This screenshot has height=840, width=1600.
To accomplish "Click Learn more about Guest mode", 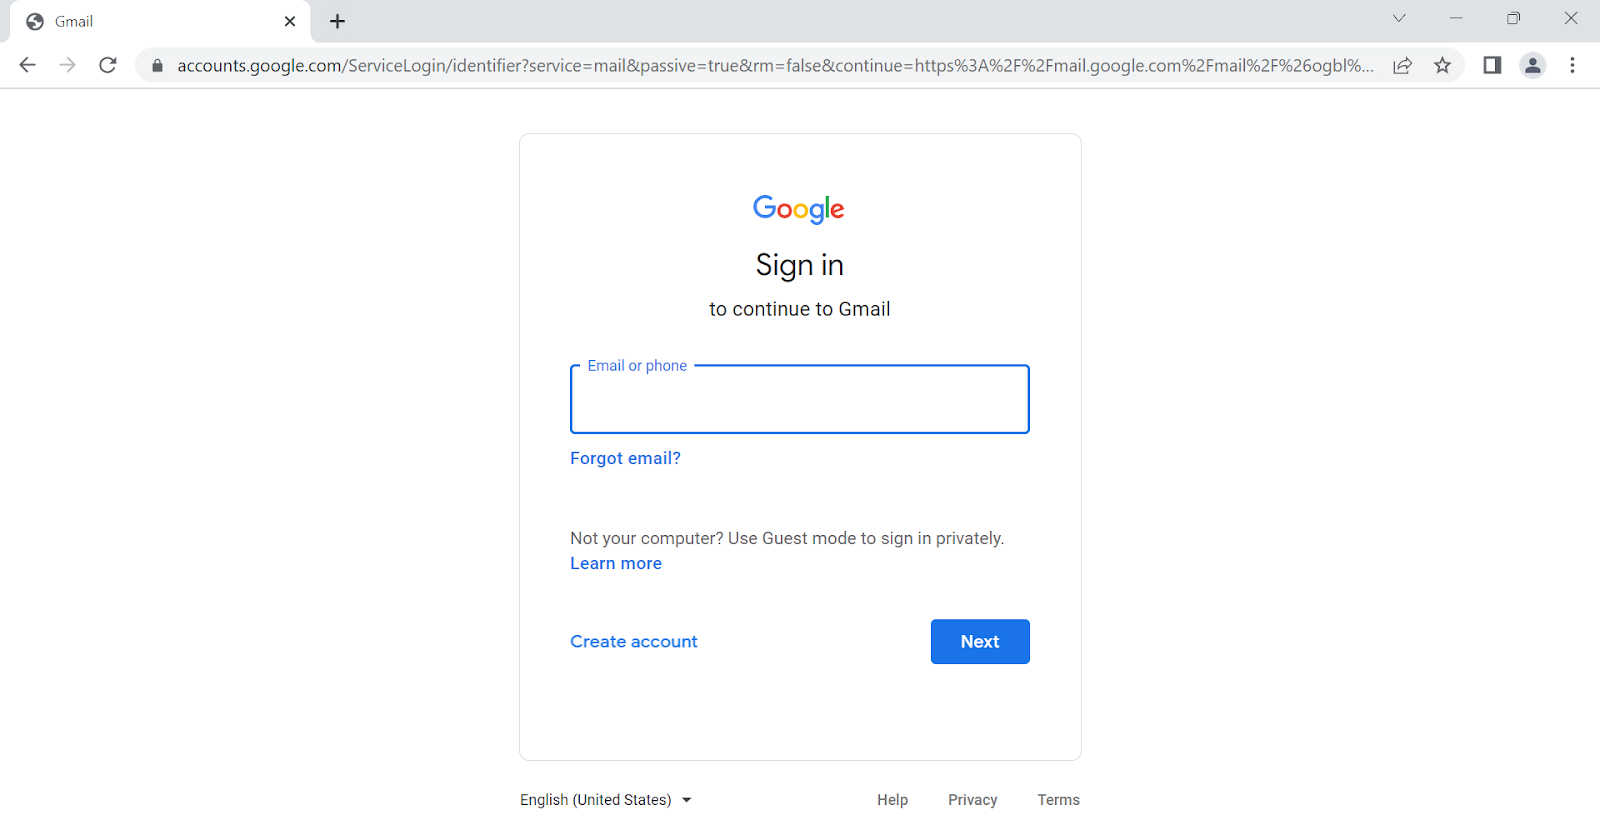I will click(615, 563).
